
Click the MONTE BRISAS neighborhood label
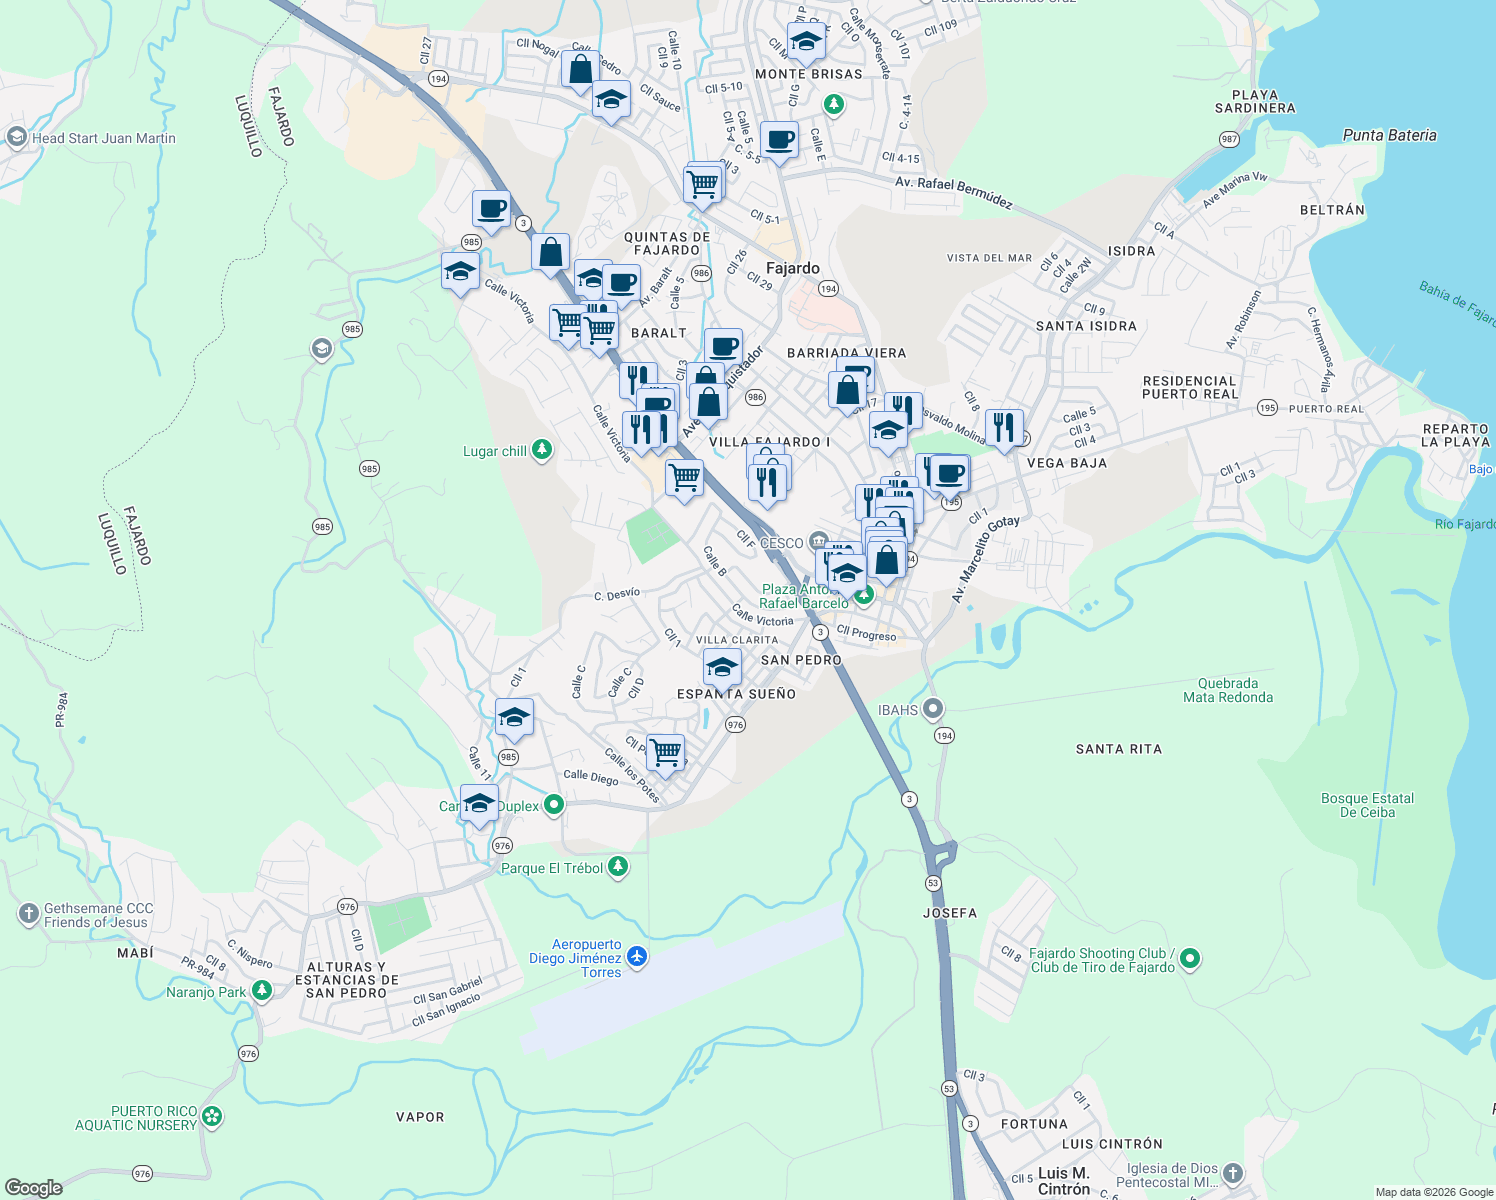tap(809, 74)
